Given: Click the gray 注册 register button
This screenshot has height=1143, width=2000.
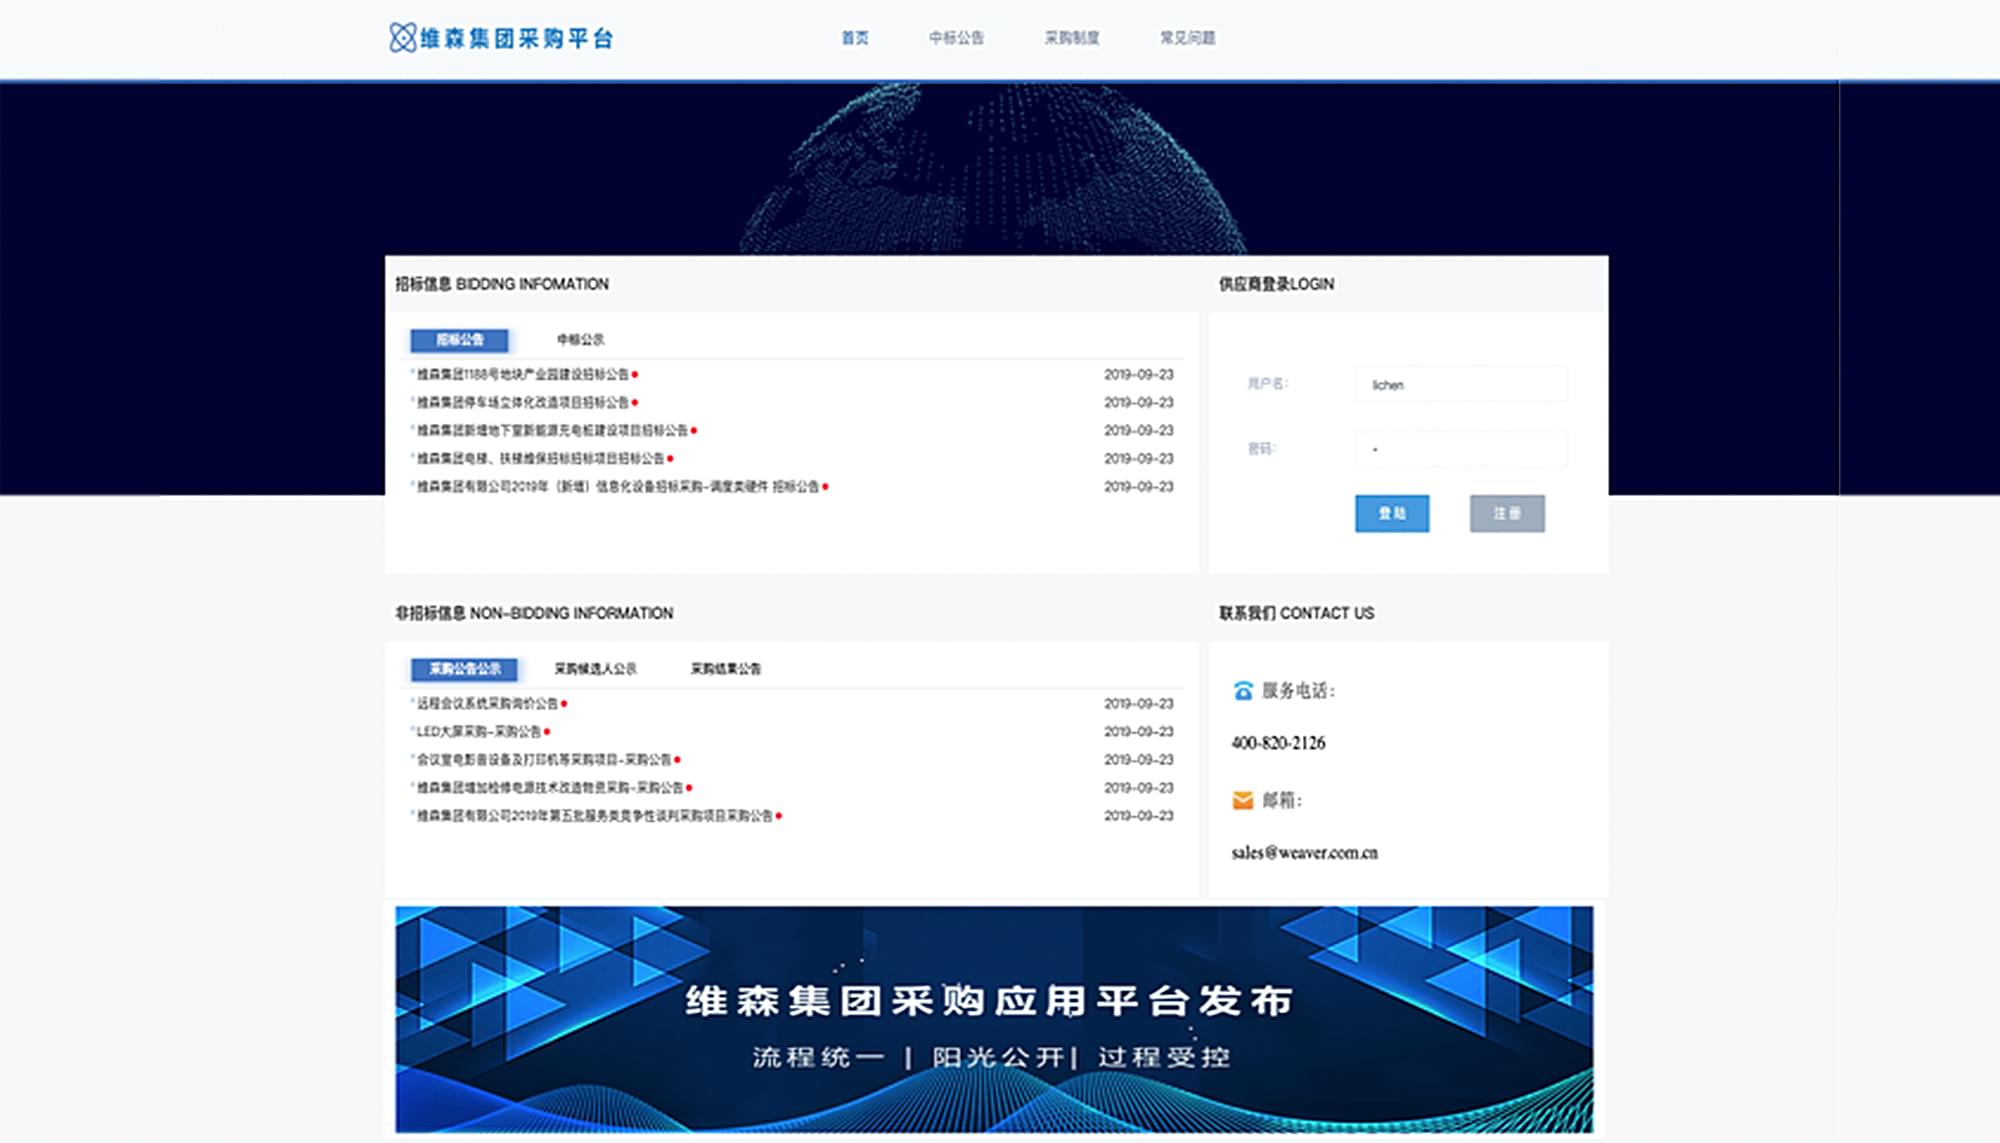Looking at the screenshot, I should (1506, 514).
